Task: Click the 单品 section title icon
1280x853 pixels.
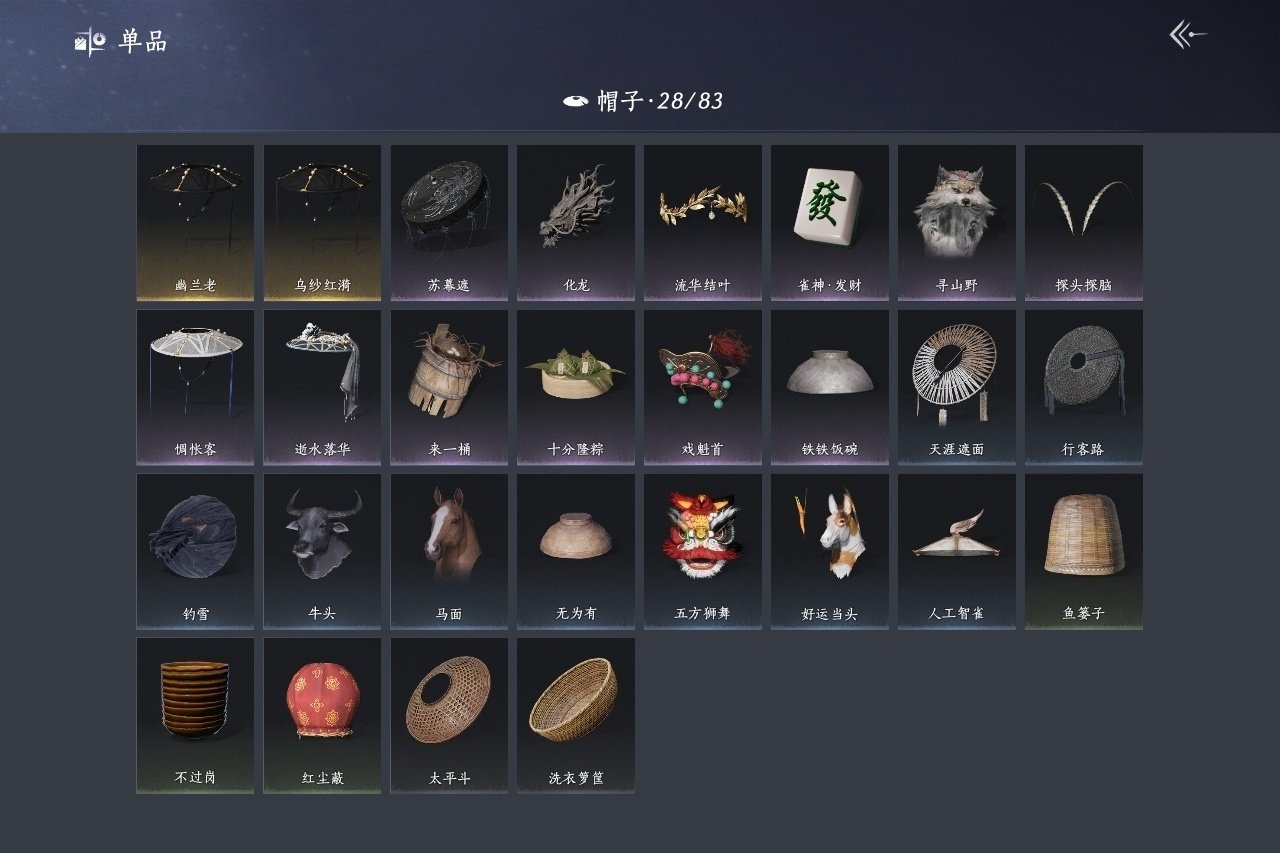Action: click(90, 42)
